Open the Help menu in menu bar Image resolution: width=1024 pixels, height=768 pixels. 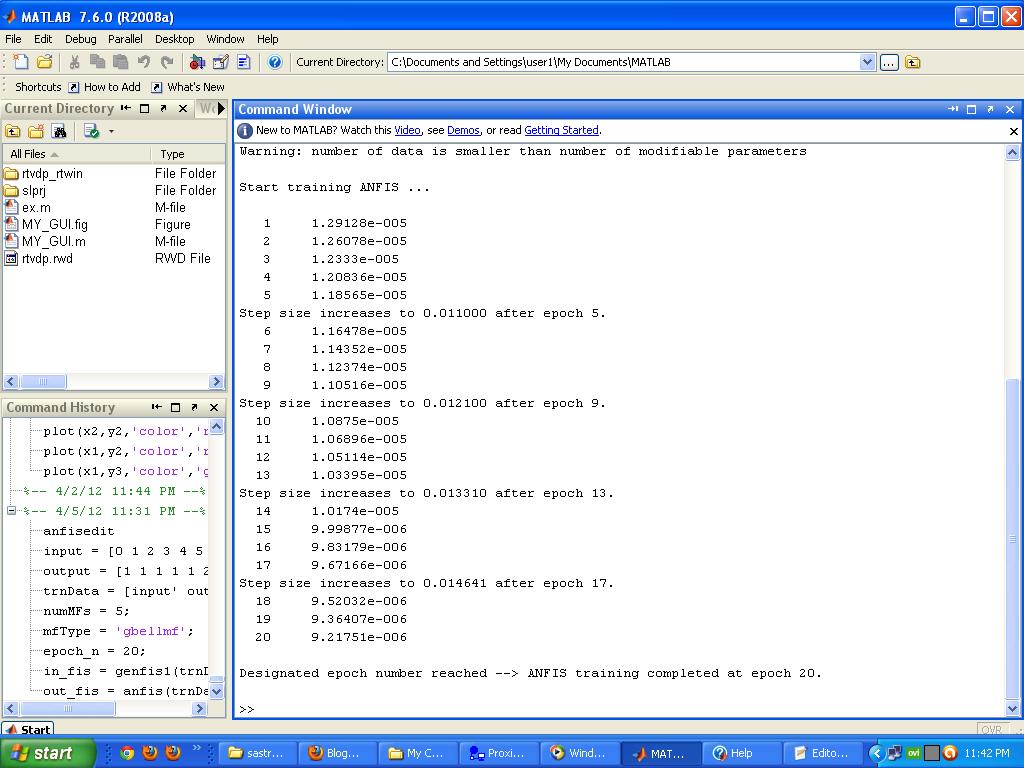pyautogui.click(x=267, y=39)
